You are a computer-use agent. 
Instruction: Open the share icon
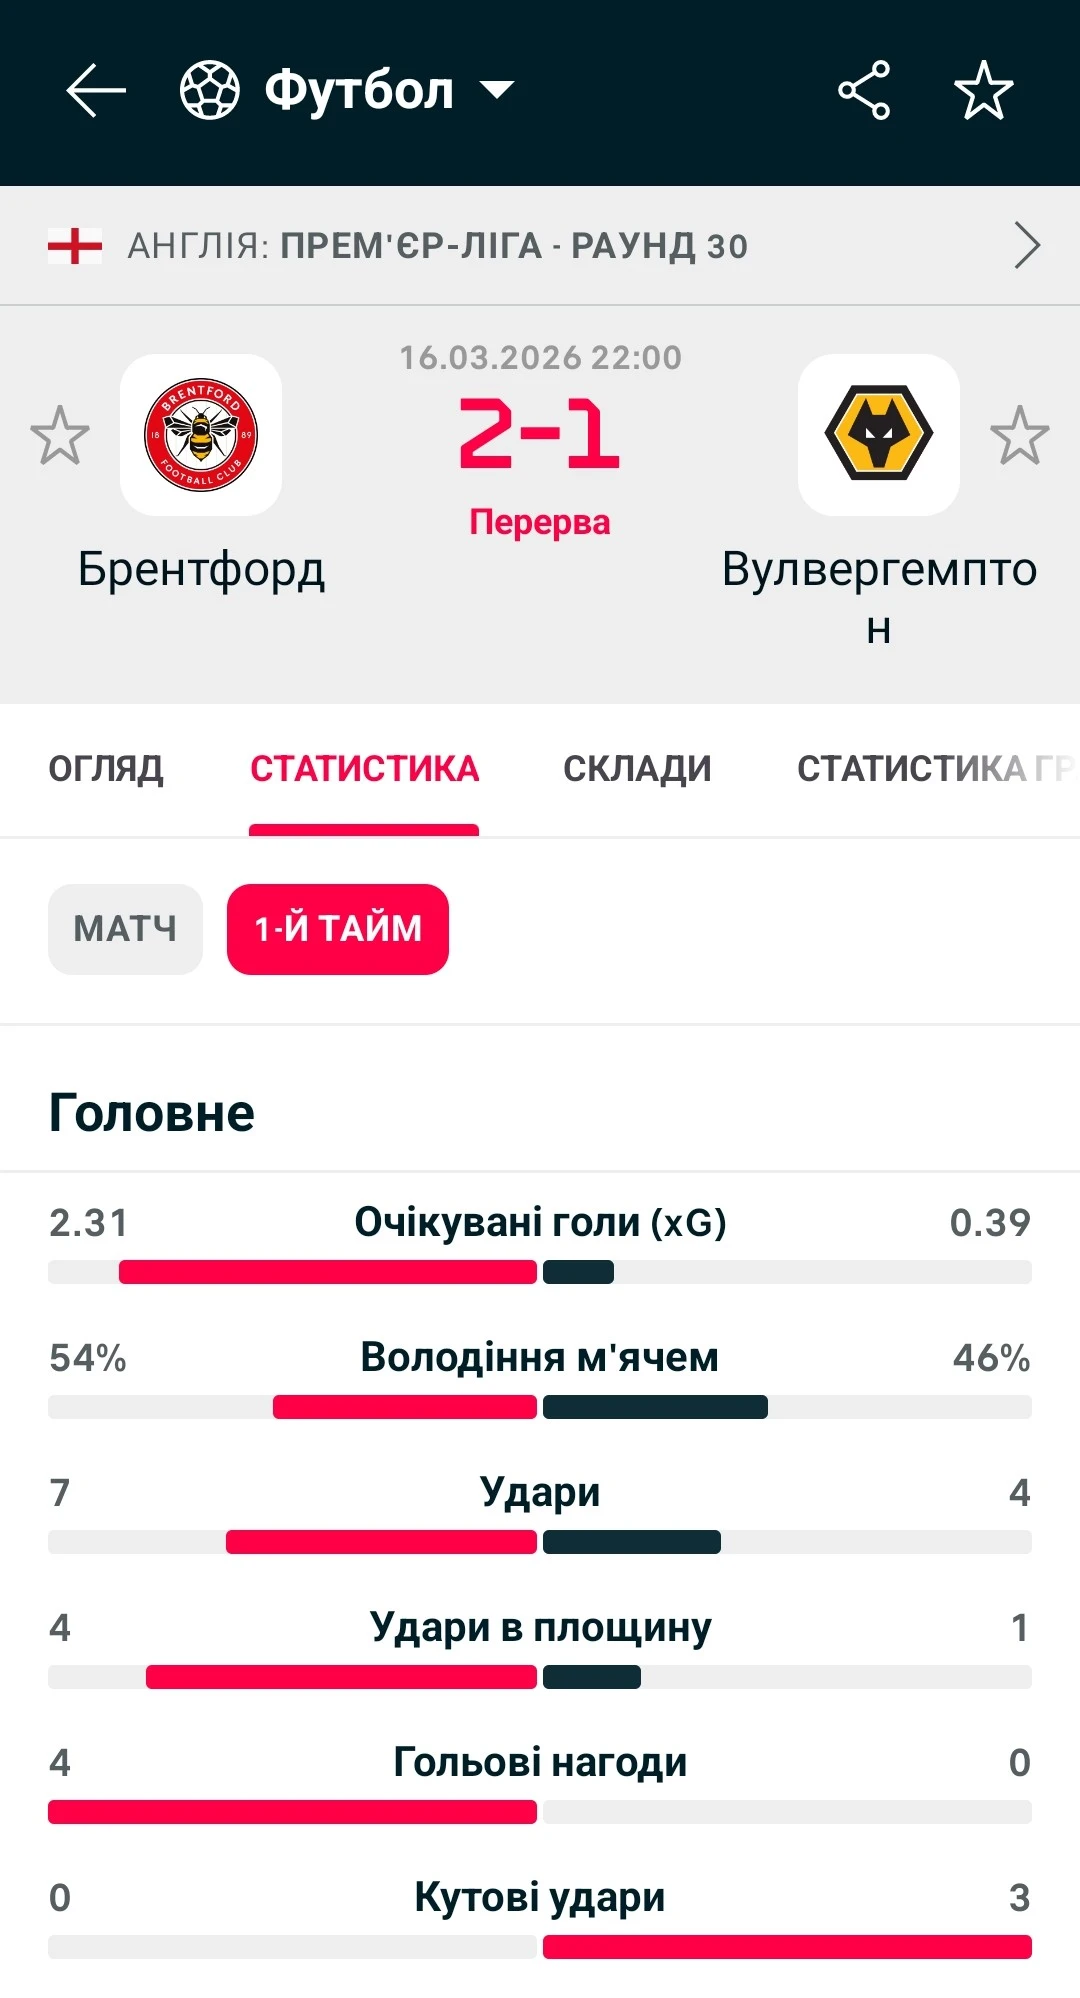(864, 90)
